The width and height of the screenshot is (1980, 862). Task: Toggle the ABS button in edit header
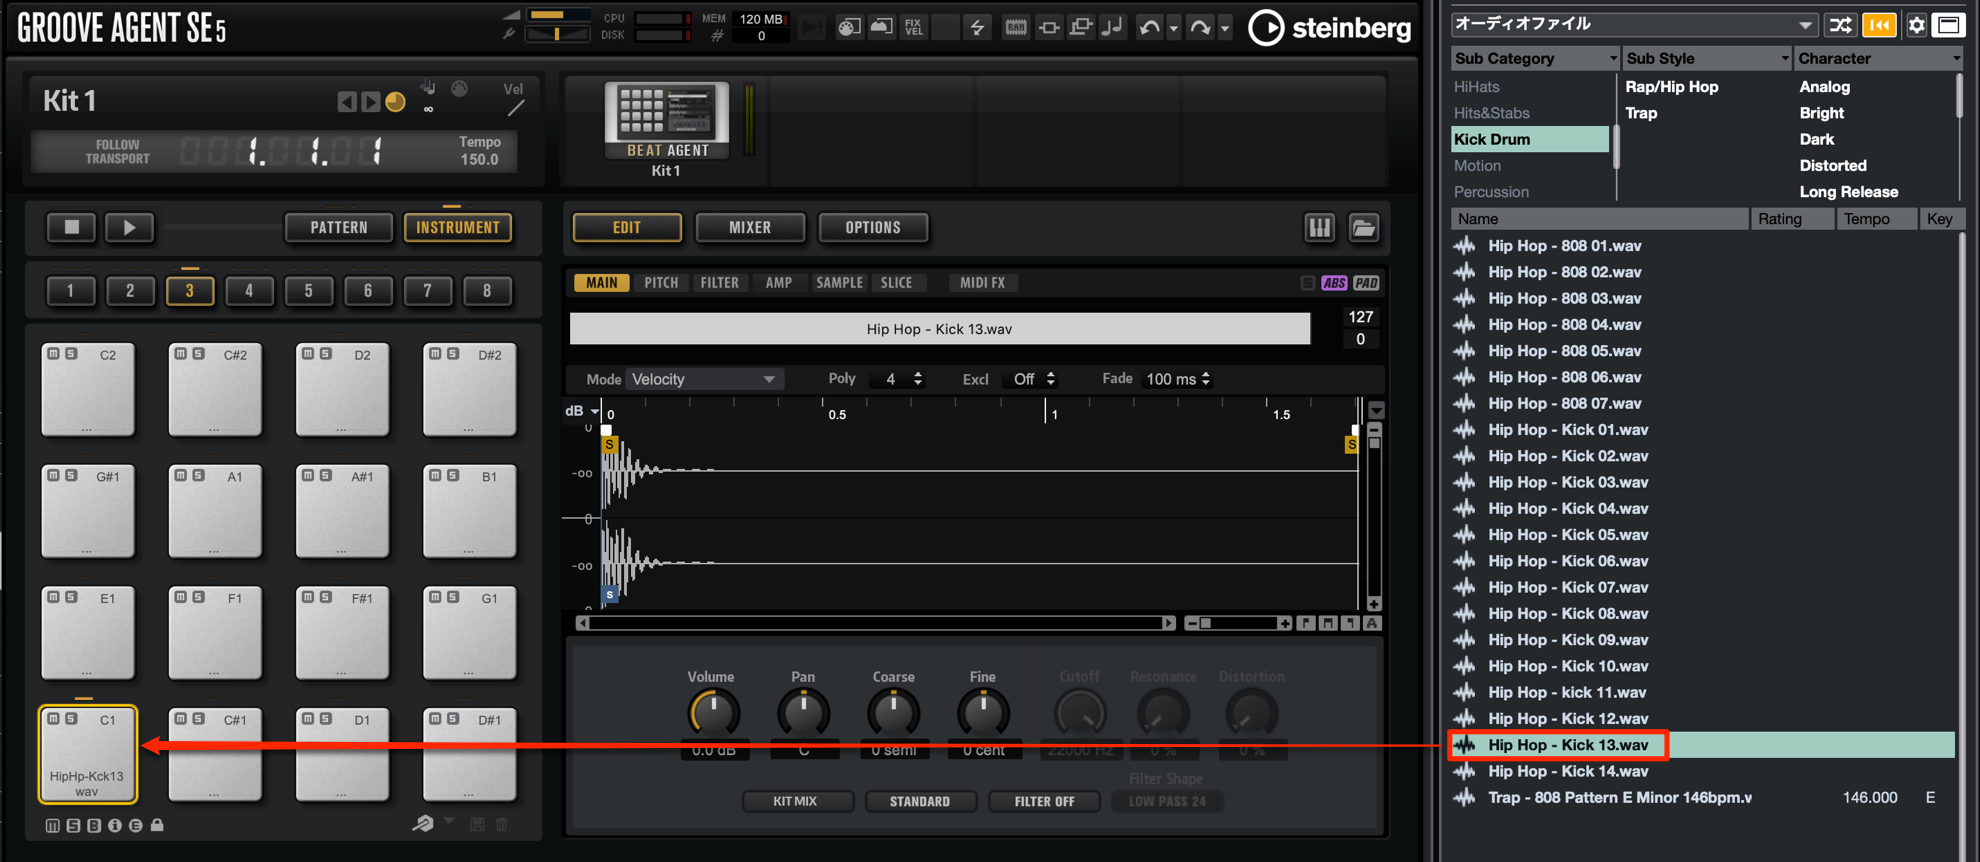tap(1334, 283)
